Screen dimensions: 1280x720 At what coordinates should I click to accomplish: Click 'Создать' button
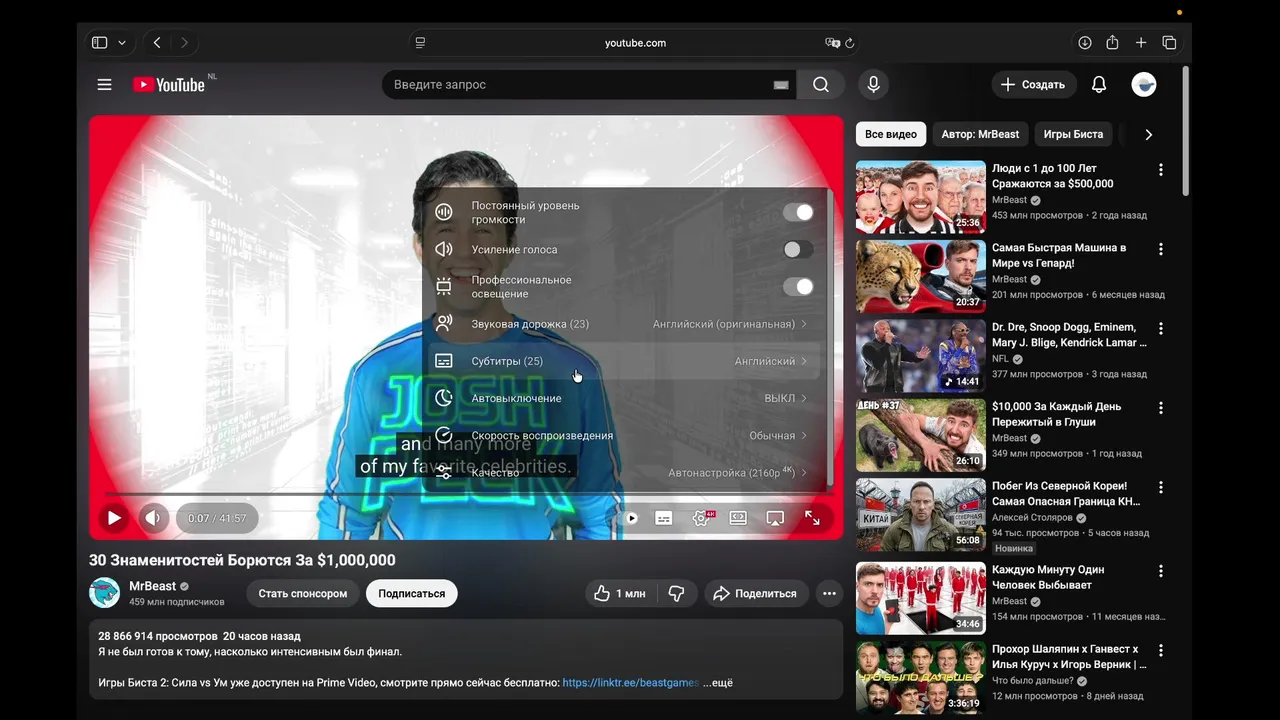tap(1034, 85)
